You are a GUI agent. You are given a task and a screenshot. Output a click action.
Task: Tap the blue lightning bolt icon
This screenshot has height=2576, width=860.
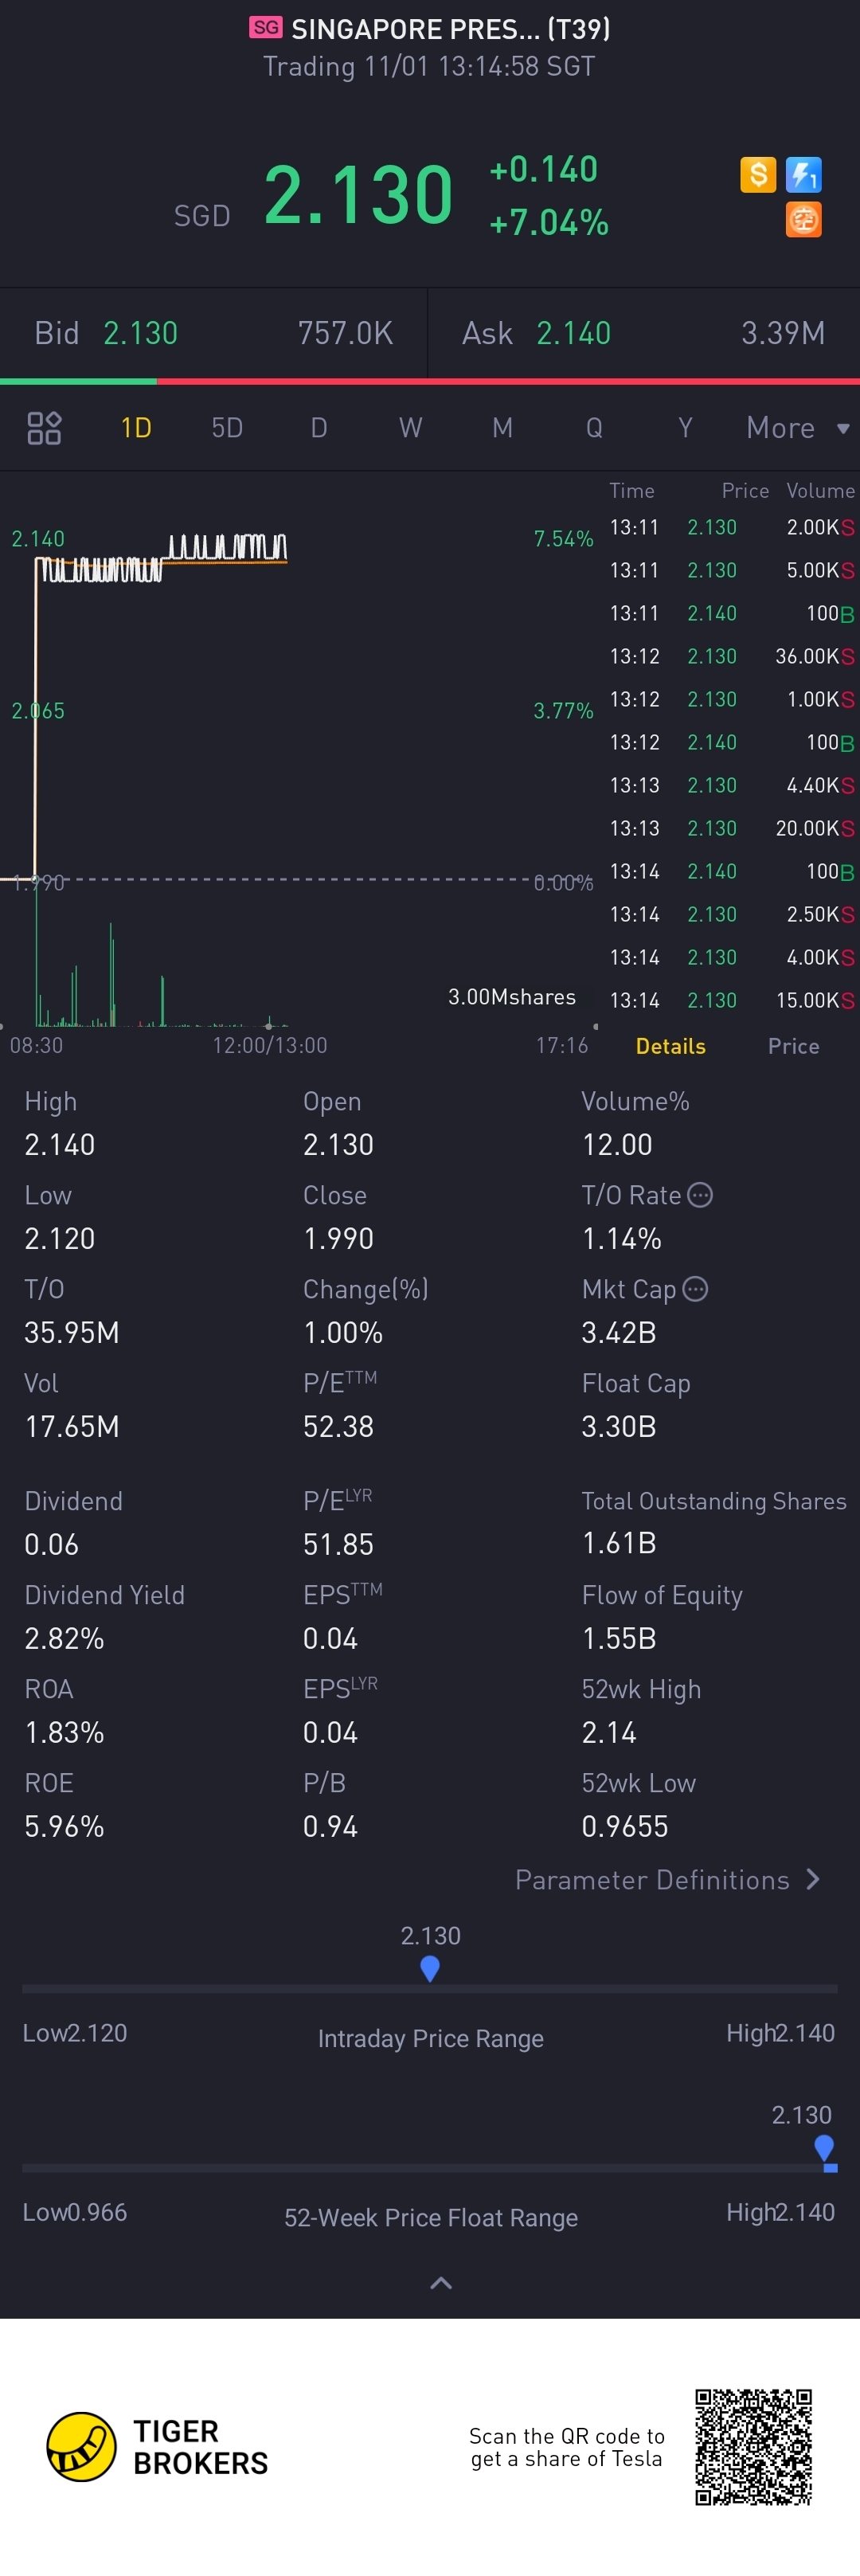point(803,175)
